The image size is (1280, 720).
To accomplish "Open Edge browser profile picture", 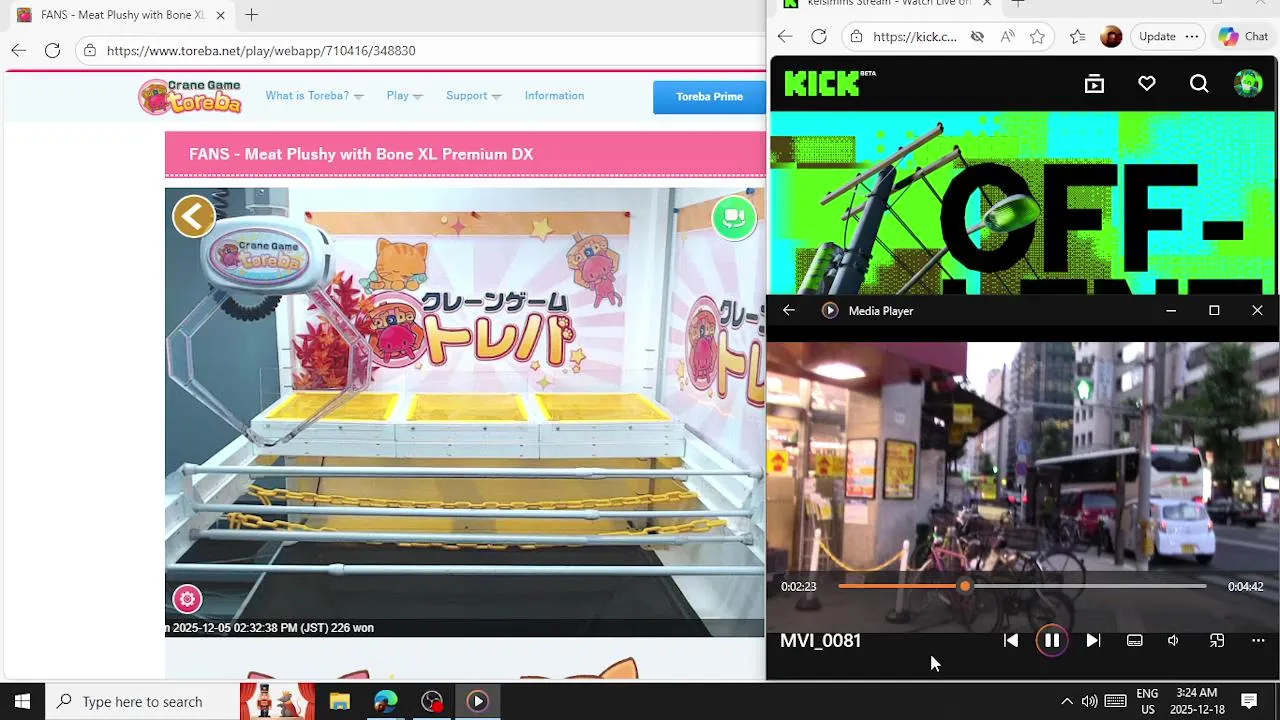I will pos(1111,37).
